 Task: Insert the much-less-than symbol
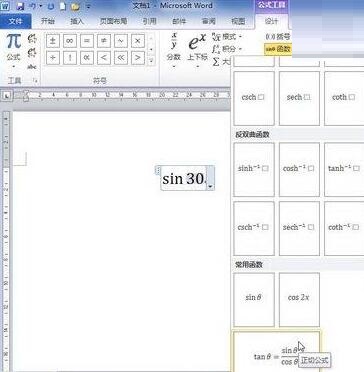121,58
